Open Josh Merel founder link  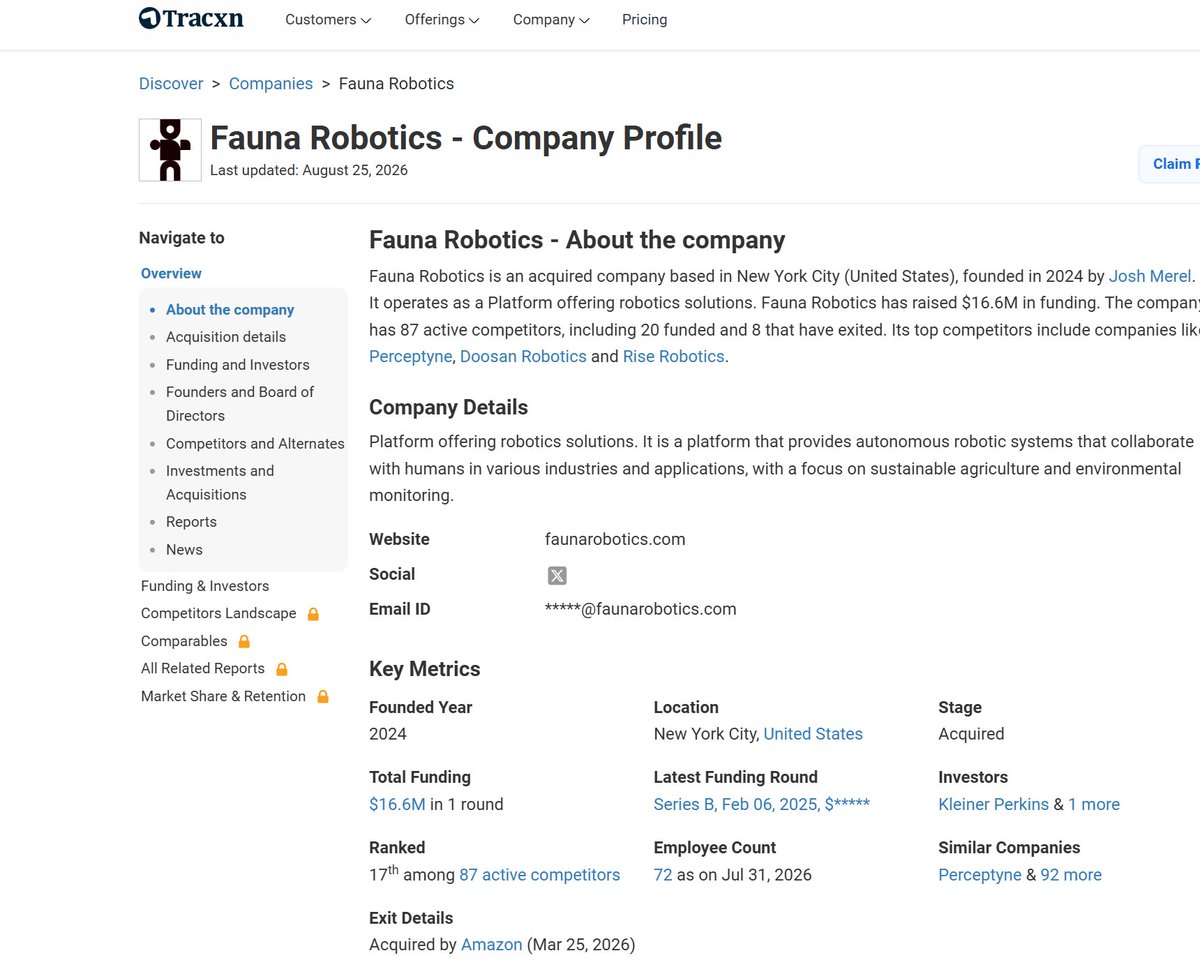1150,276
